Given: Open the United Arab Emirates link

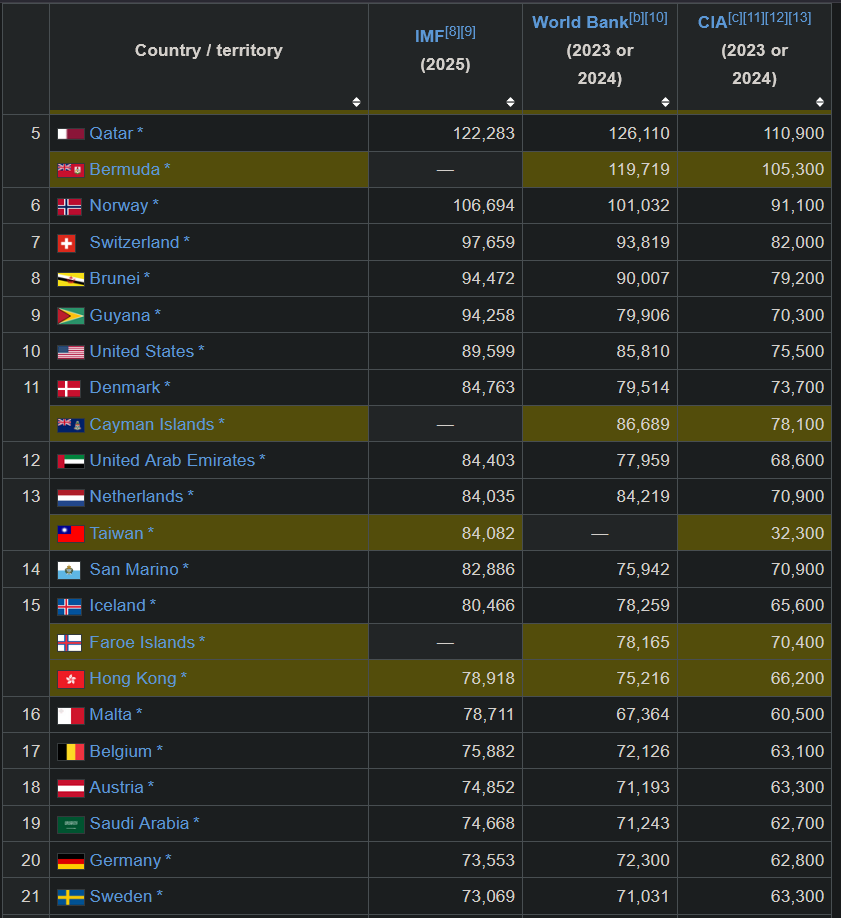Looking at the screenshot, I should pyautogui.click(x=172, y=461).
